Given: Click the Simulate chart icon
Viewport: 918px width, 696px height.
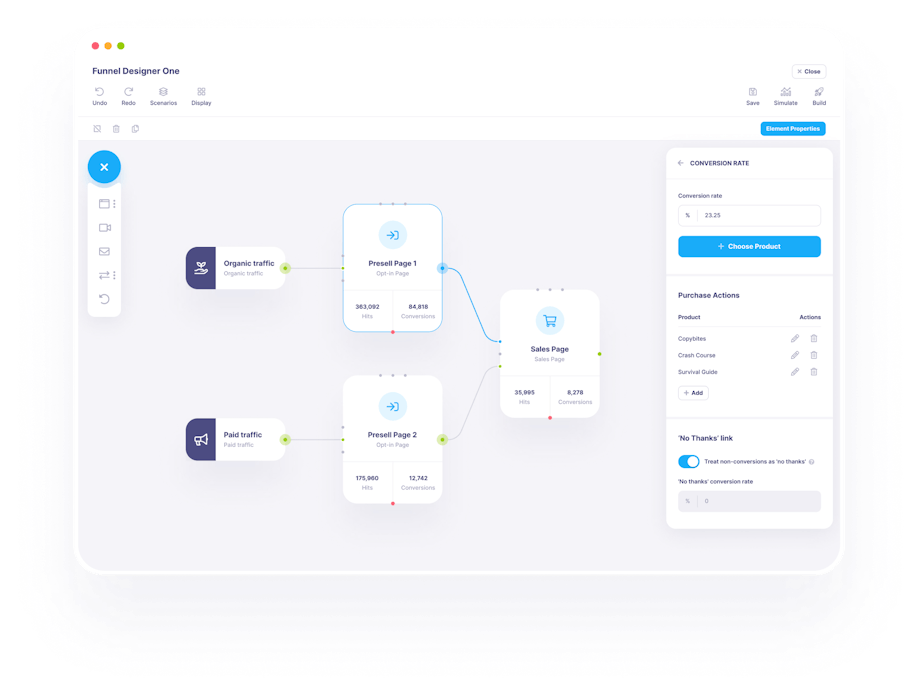Looking at the screenshot, I should point(785,92).
